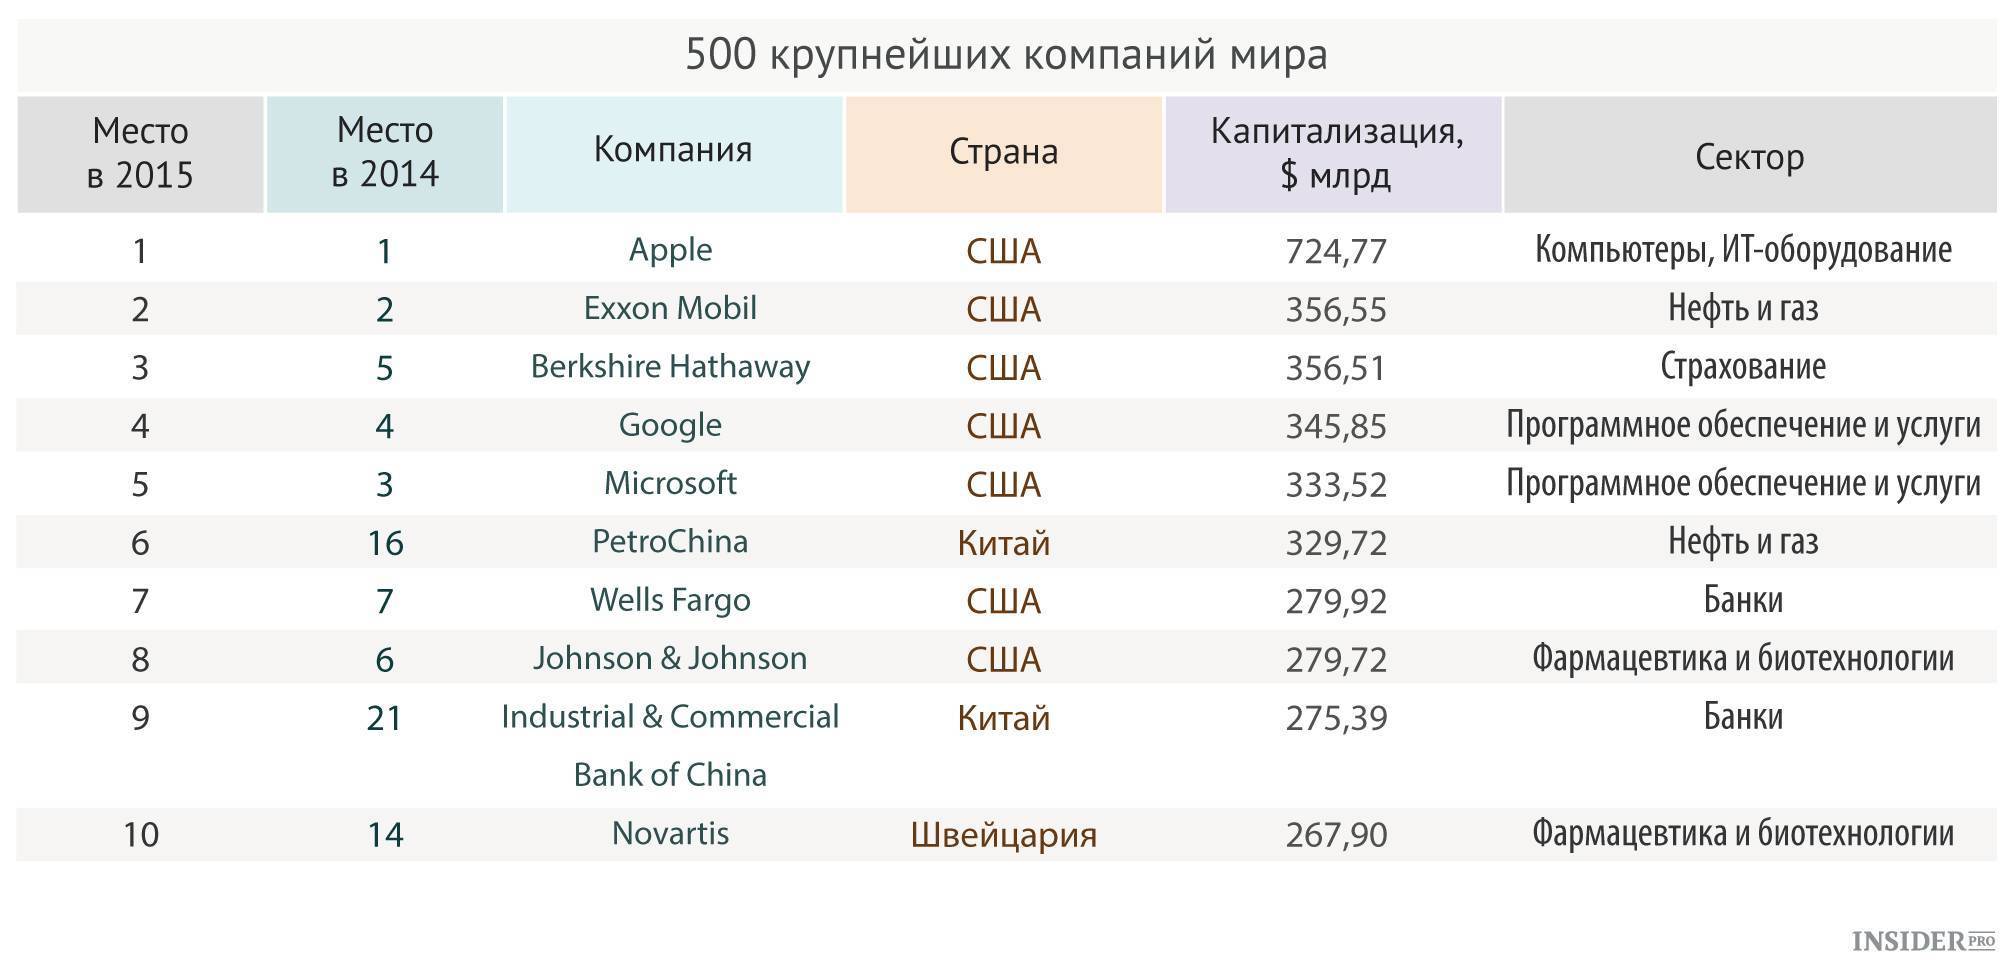This screenshot has width=2009, height=962.
Task: Select the Exxon Mobil company name
Action: tap(670, 308)
